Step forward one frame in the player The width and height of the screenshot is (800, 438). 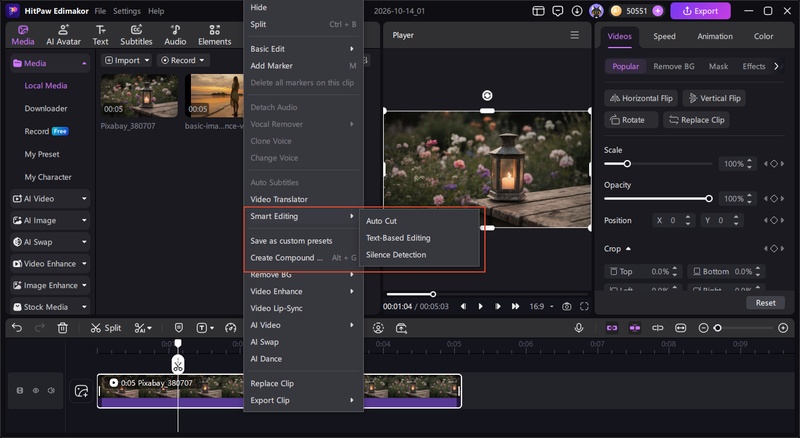pos(497,306)
